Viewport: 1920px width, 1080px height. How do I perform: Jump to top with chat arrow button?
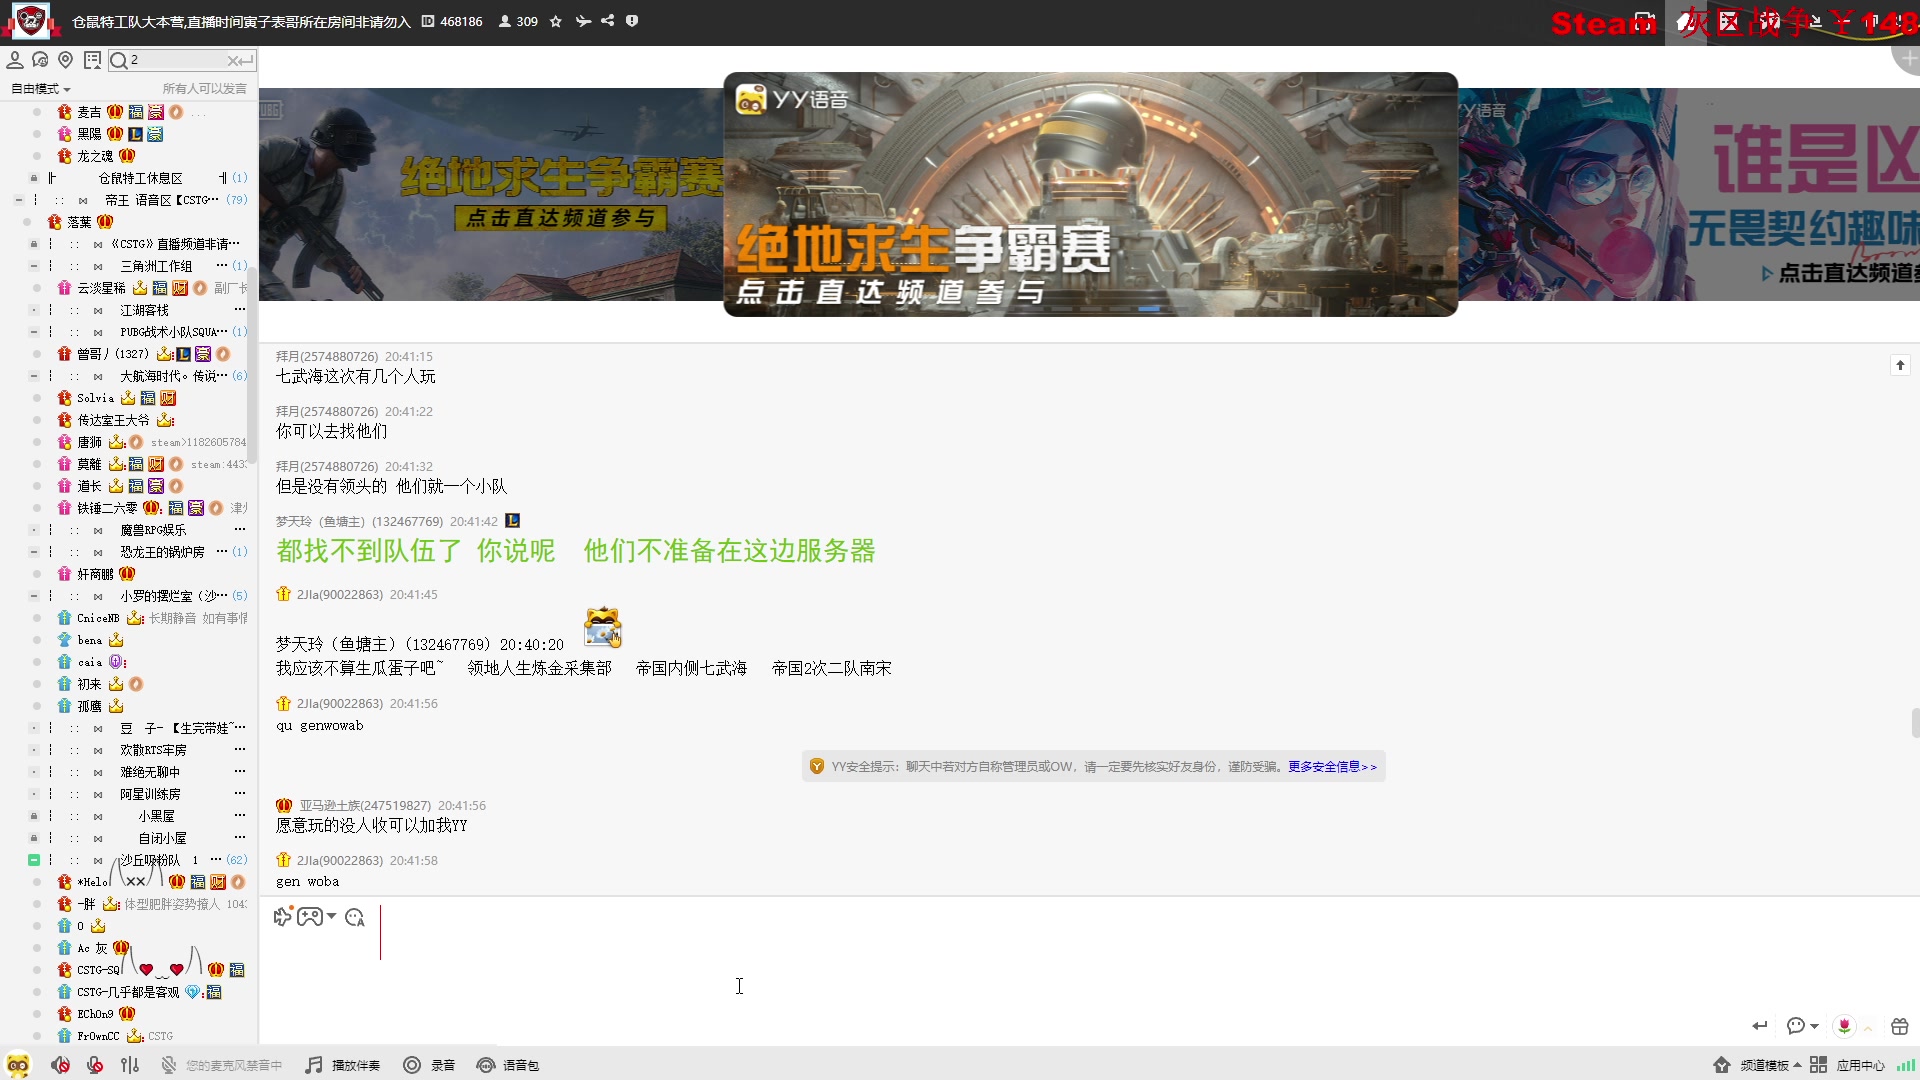(x=1901, y=365)
